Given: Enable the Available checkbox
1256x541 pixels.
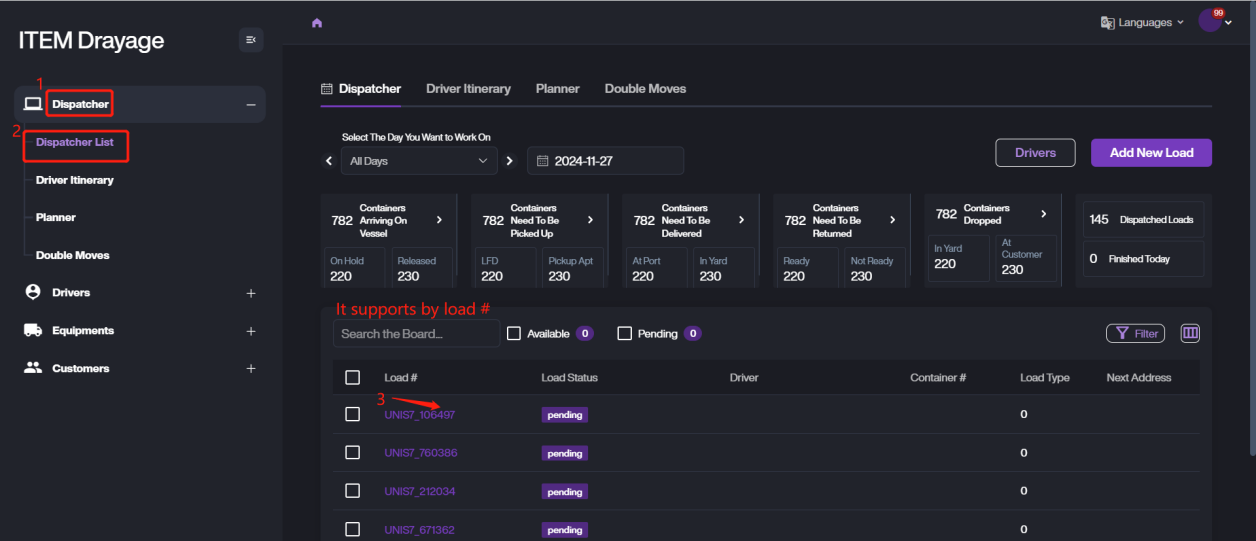Looking at the screenshot, I should (x=514, y=334).
